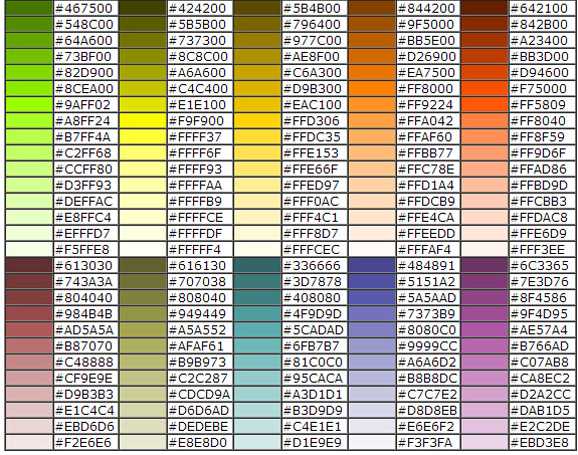Viewport: 578px width, 455px height.
Task: Click the hex code #FFFCEC
Action: [x=311, y=250]
